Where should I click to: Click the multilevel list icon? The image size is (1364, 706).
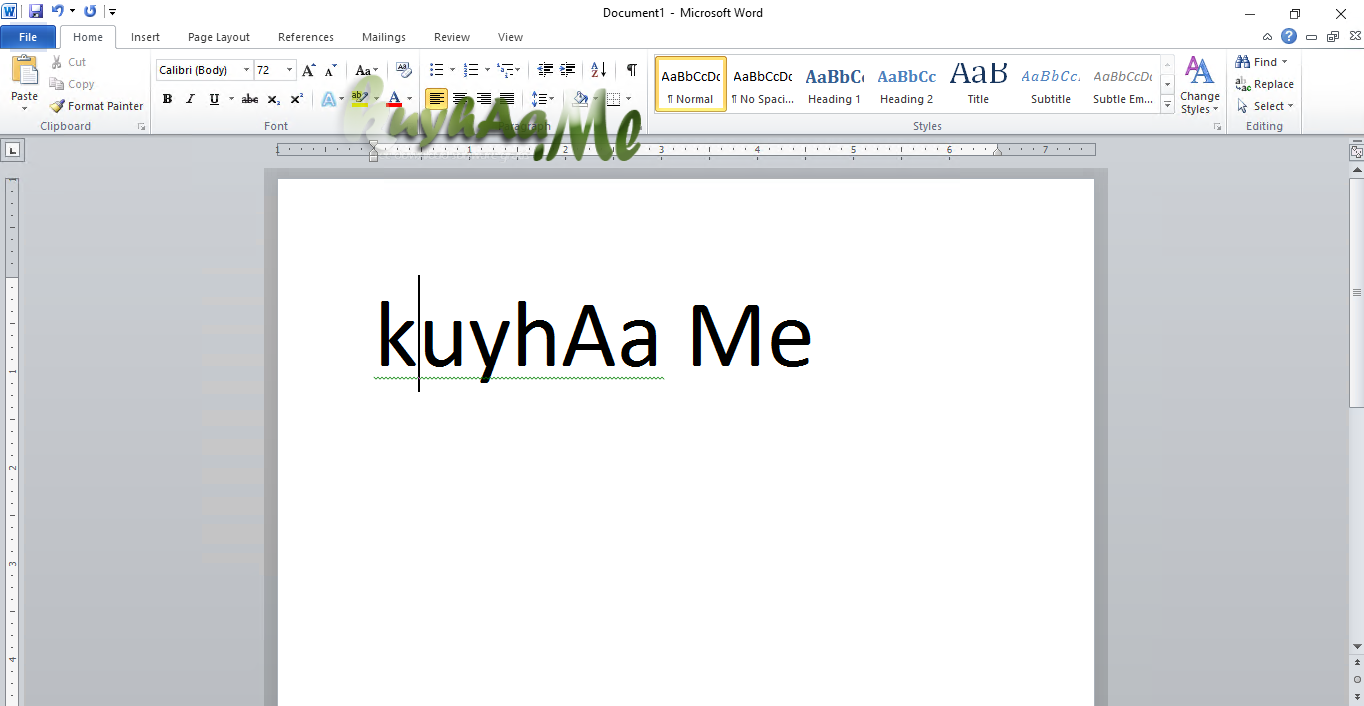click(x=505, y=70)
